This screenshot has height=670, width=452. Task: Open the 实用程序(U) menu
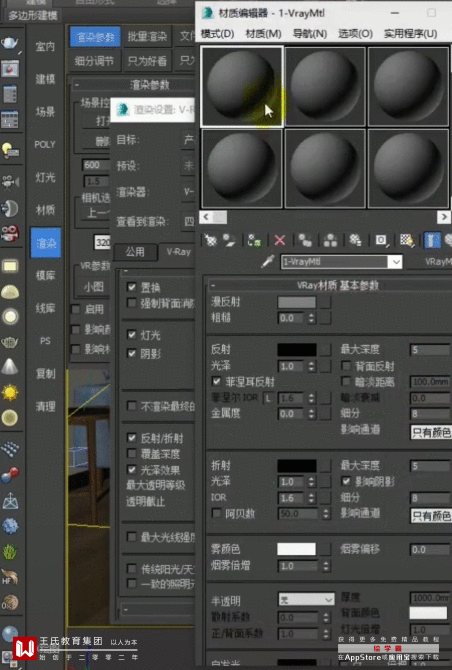[x=410, y=34]
